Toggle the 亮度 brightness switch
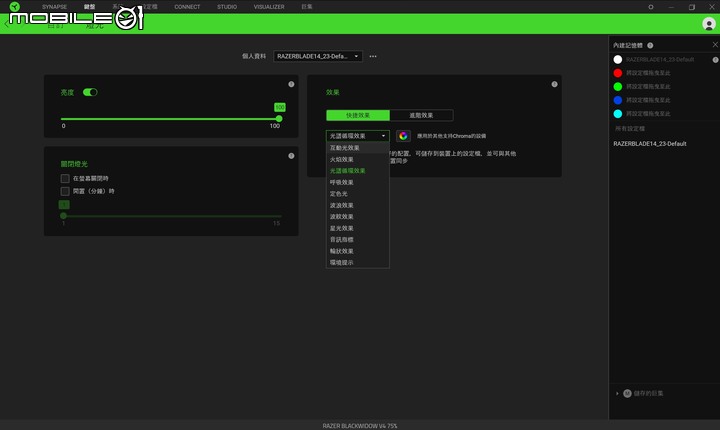The height and width of the screenshot is (430, 720). click(90, 92)
